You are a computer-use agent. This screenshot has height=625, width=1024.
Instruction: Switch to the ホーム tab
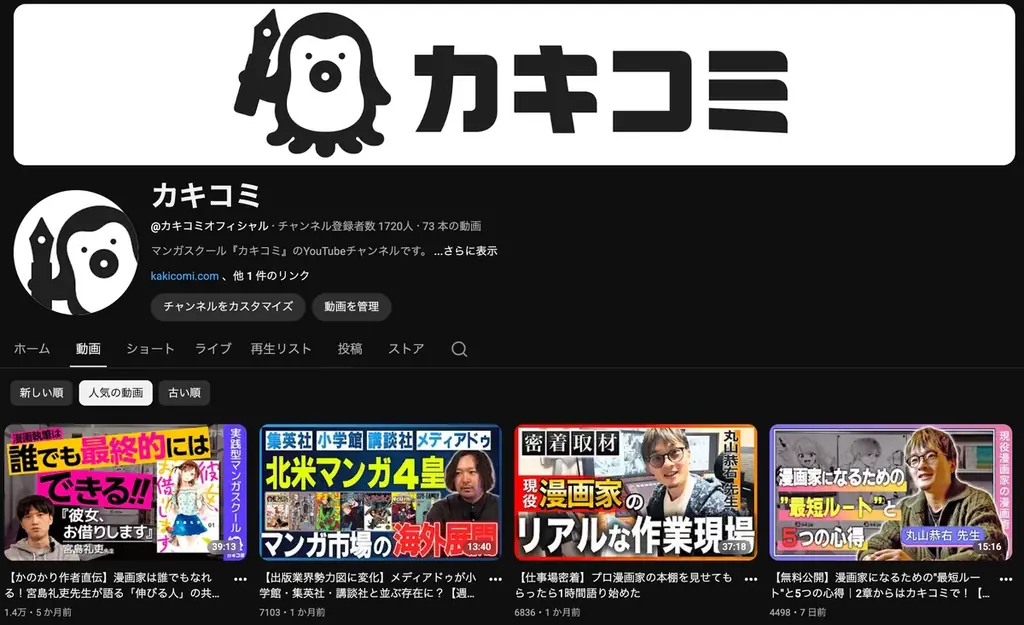click(32, 349)
